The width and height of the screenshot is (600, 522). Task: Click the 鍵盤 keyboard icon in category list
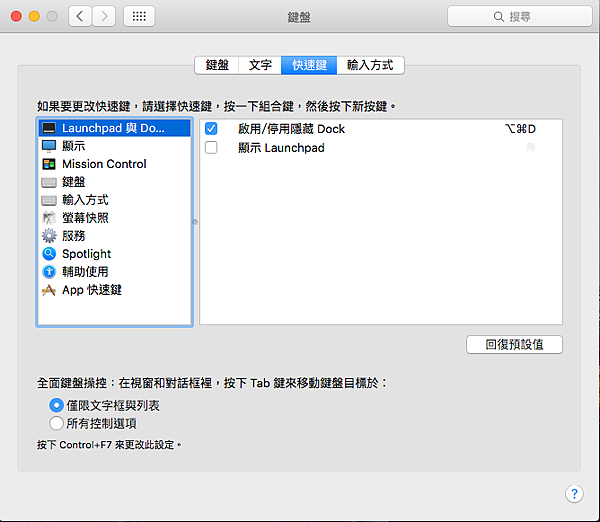pyautogui.click(x=49, y=182)
